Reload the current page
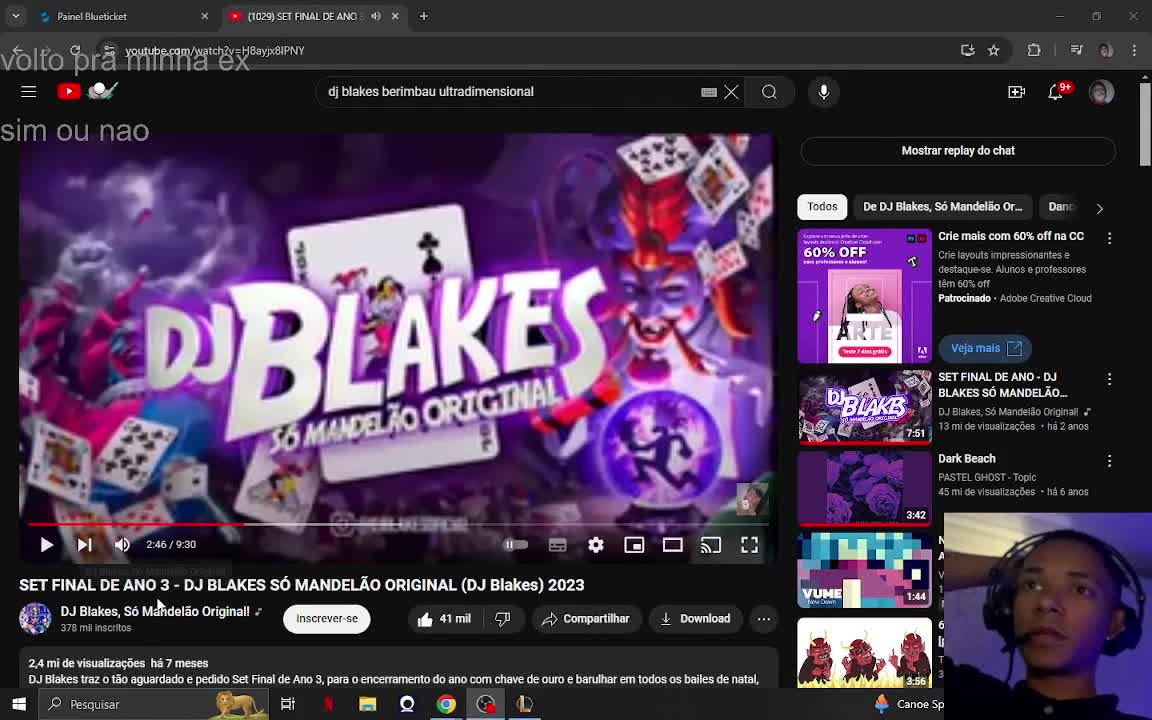This screenshot has width=1152, height=720. [x=75, y=51]
